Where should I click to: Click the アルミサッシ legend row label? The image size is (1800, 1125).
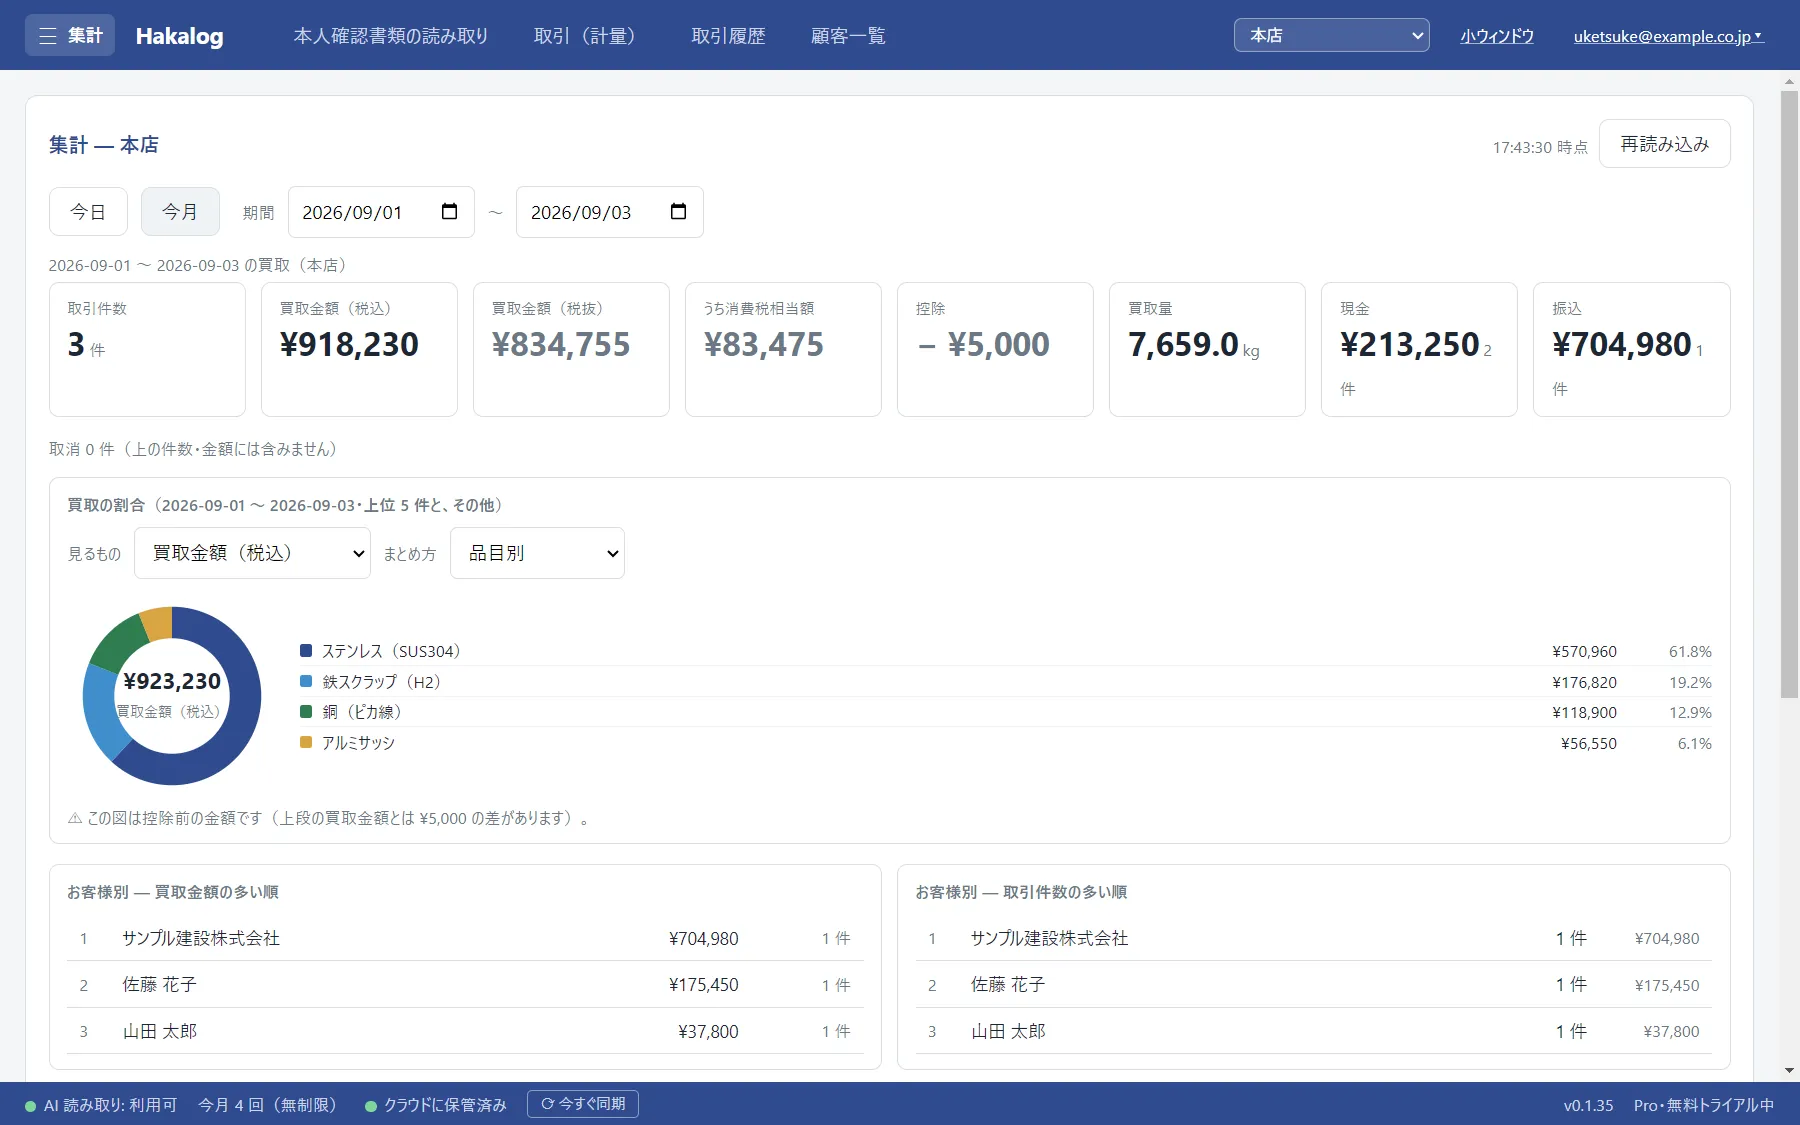point(358,743)
